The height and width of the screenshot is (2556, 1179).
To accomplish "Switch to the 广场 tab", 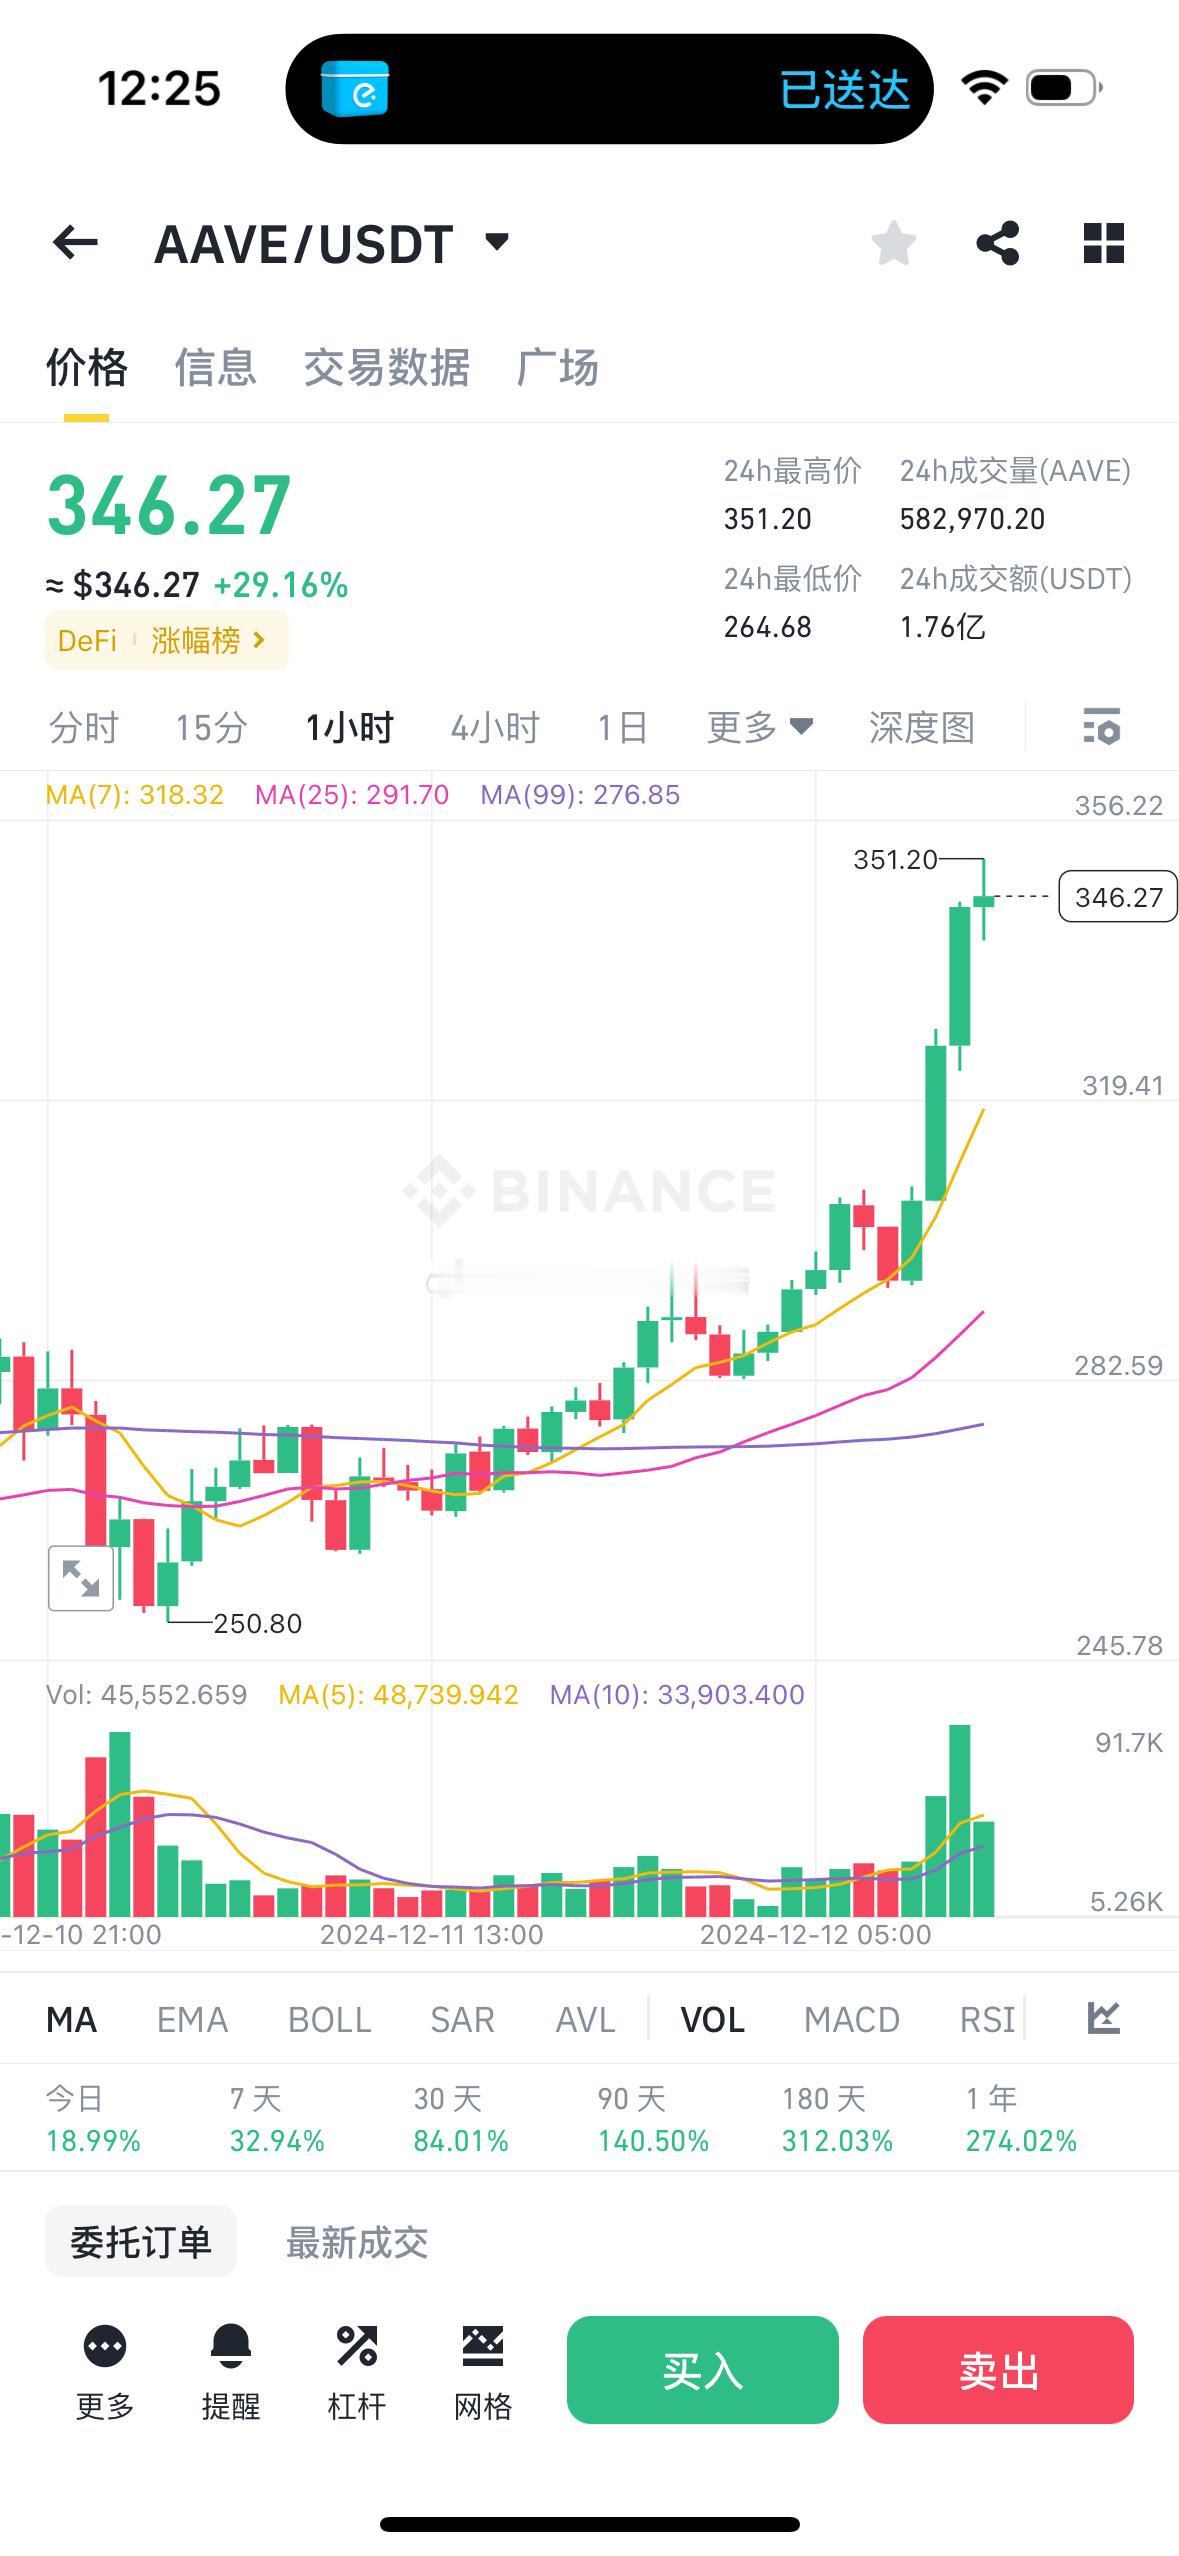I will click(558, 368).
